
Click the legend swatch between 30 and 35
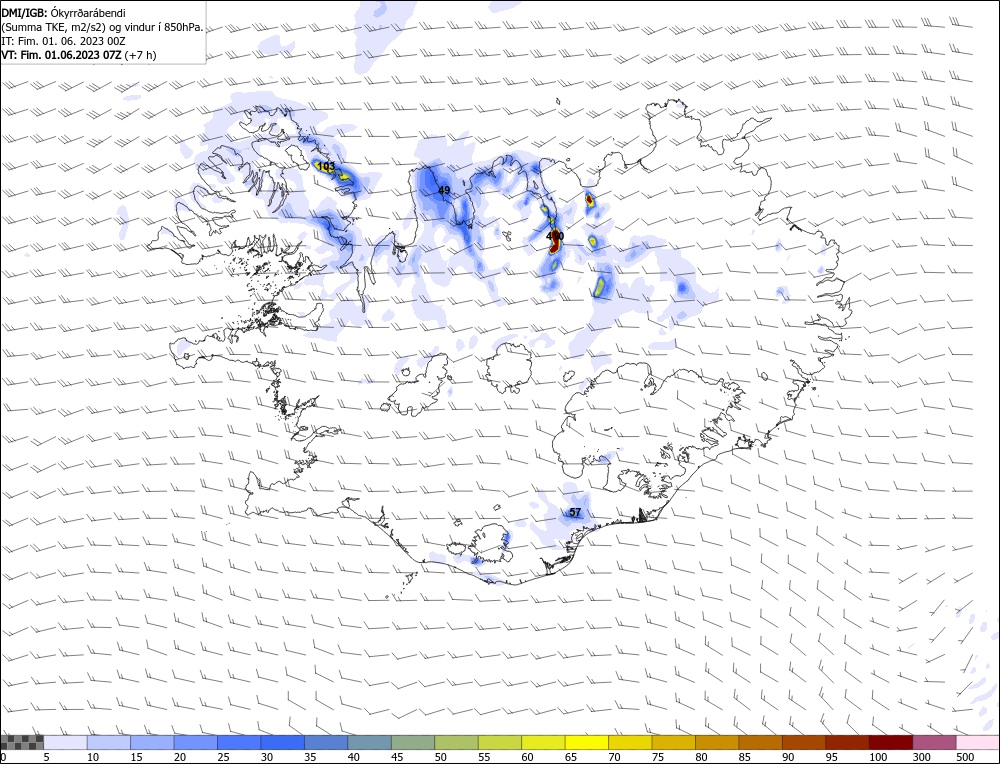point(283,742)
